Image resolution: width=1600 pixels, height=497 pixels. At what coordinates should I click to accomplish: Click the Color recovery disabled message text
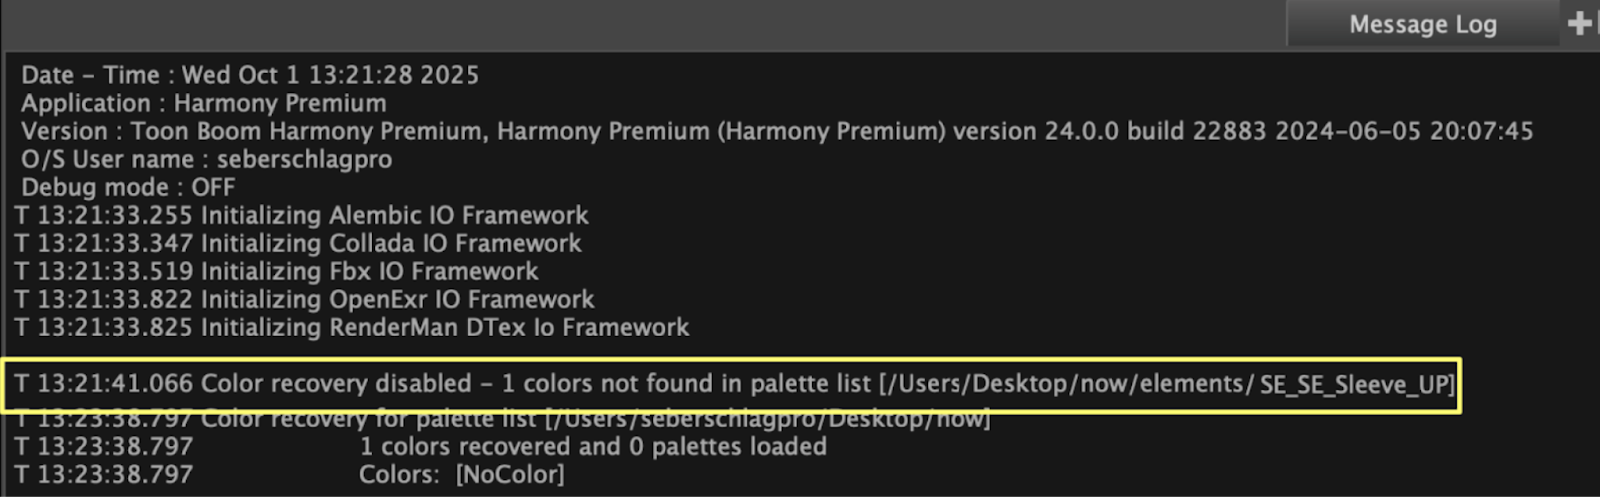click(x=336, y=383)
